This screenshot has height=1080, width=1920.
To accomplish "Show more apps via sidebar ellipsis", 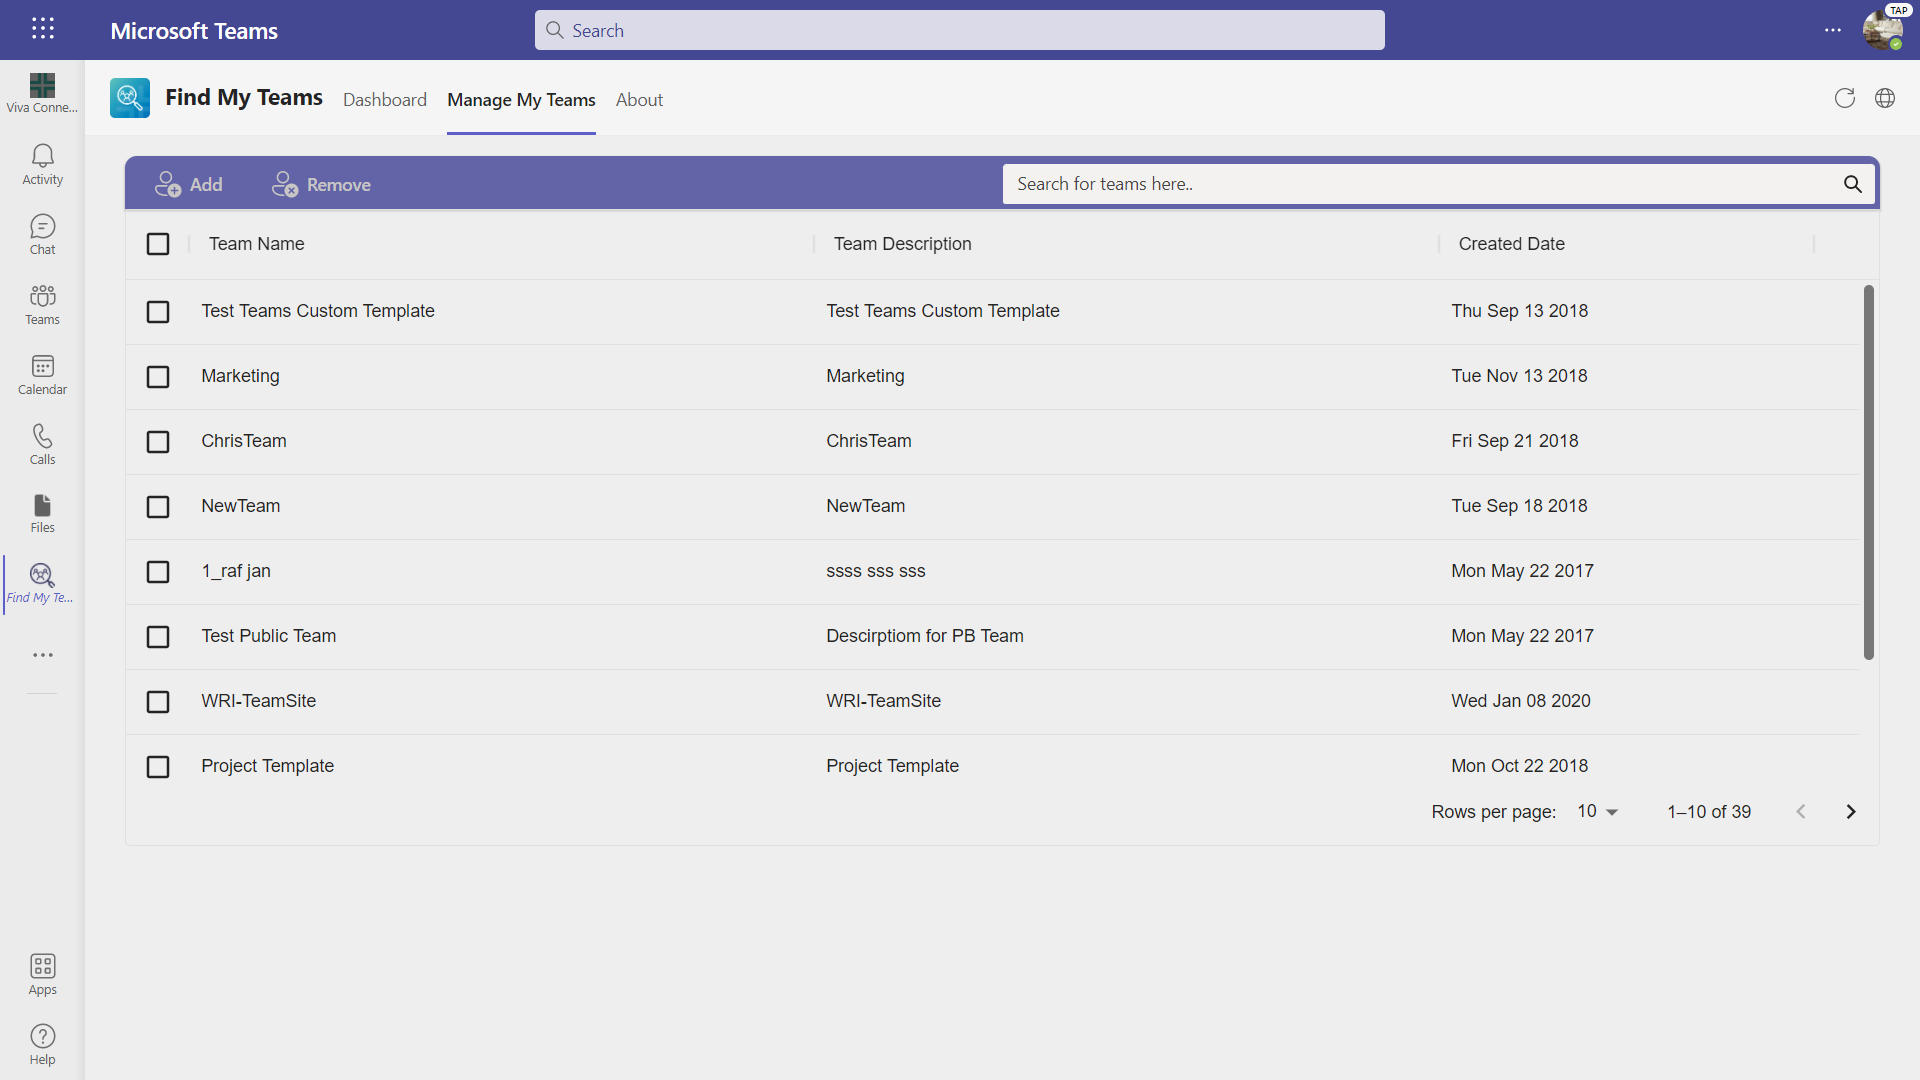I will click(42, 655).
